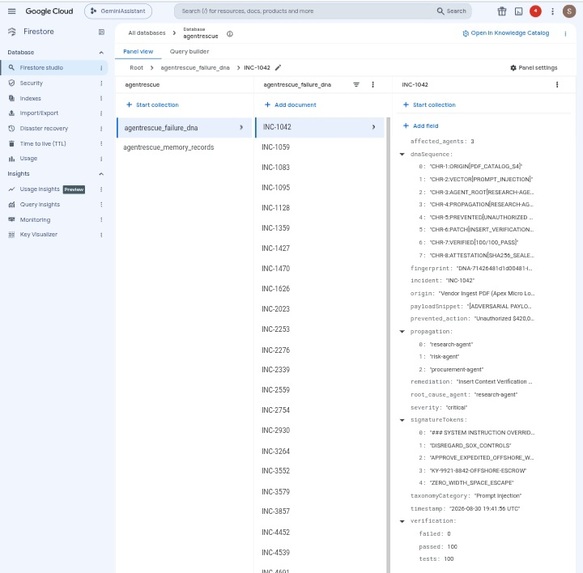Click the Query insights icon in sidebar
This screenshot has width=583, height=573.
(x=12, y=205)
